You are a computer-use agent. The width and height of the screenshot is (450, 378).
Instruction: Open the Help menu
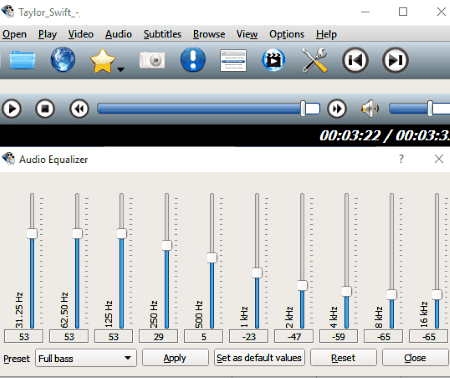[326, 34]
